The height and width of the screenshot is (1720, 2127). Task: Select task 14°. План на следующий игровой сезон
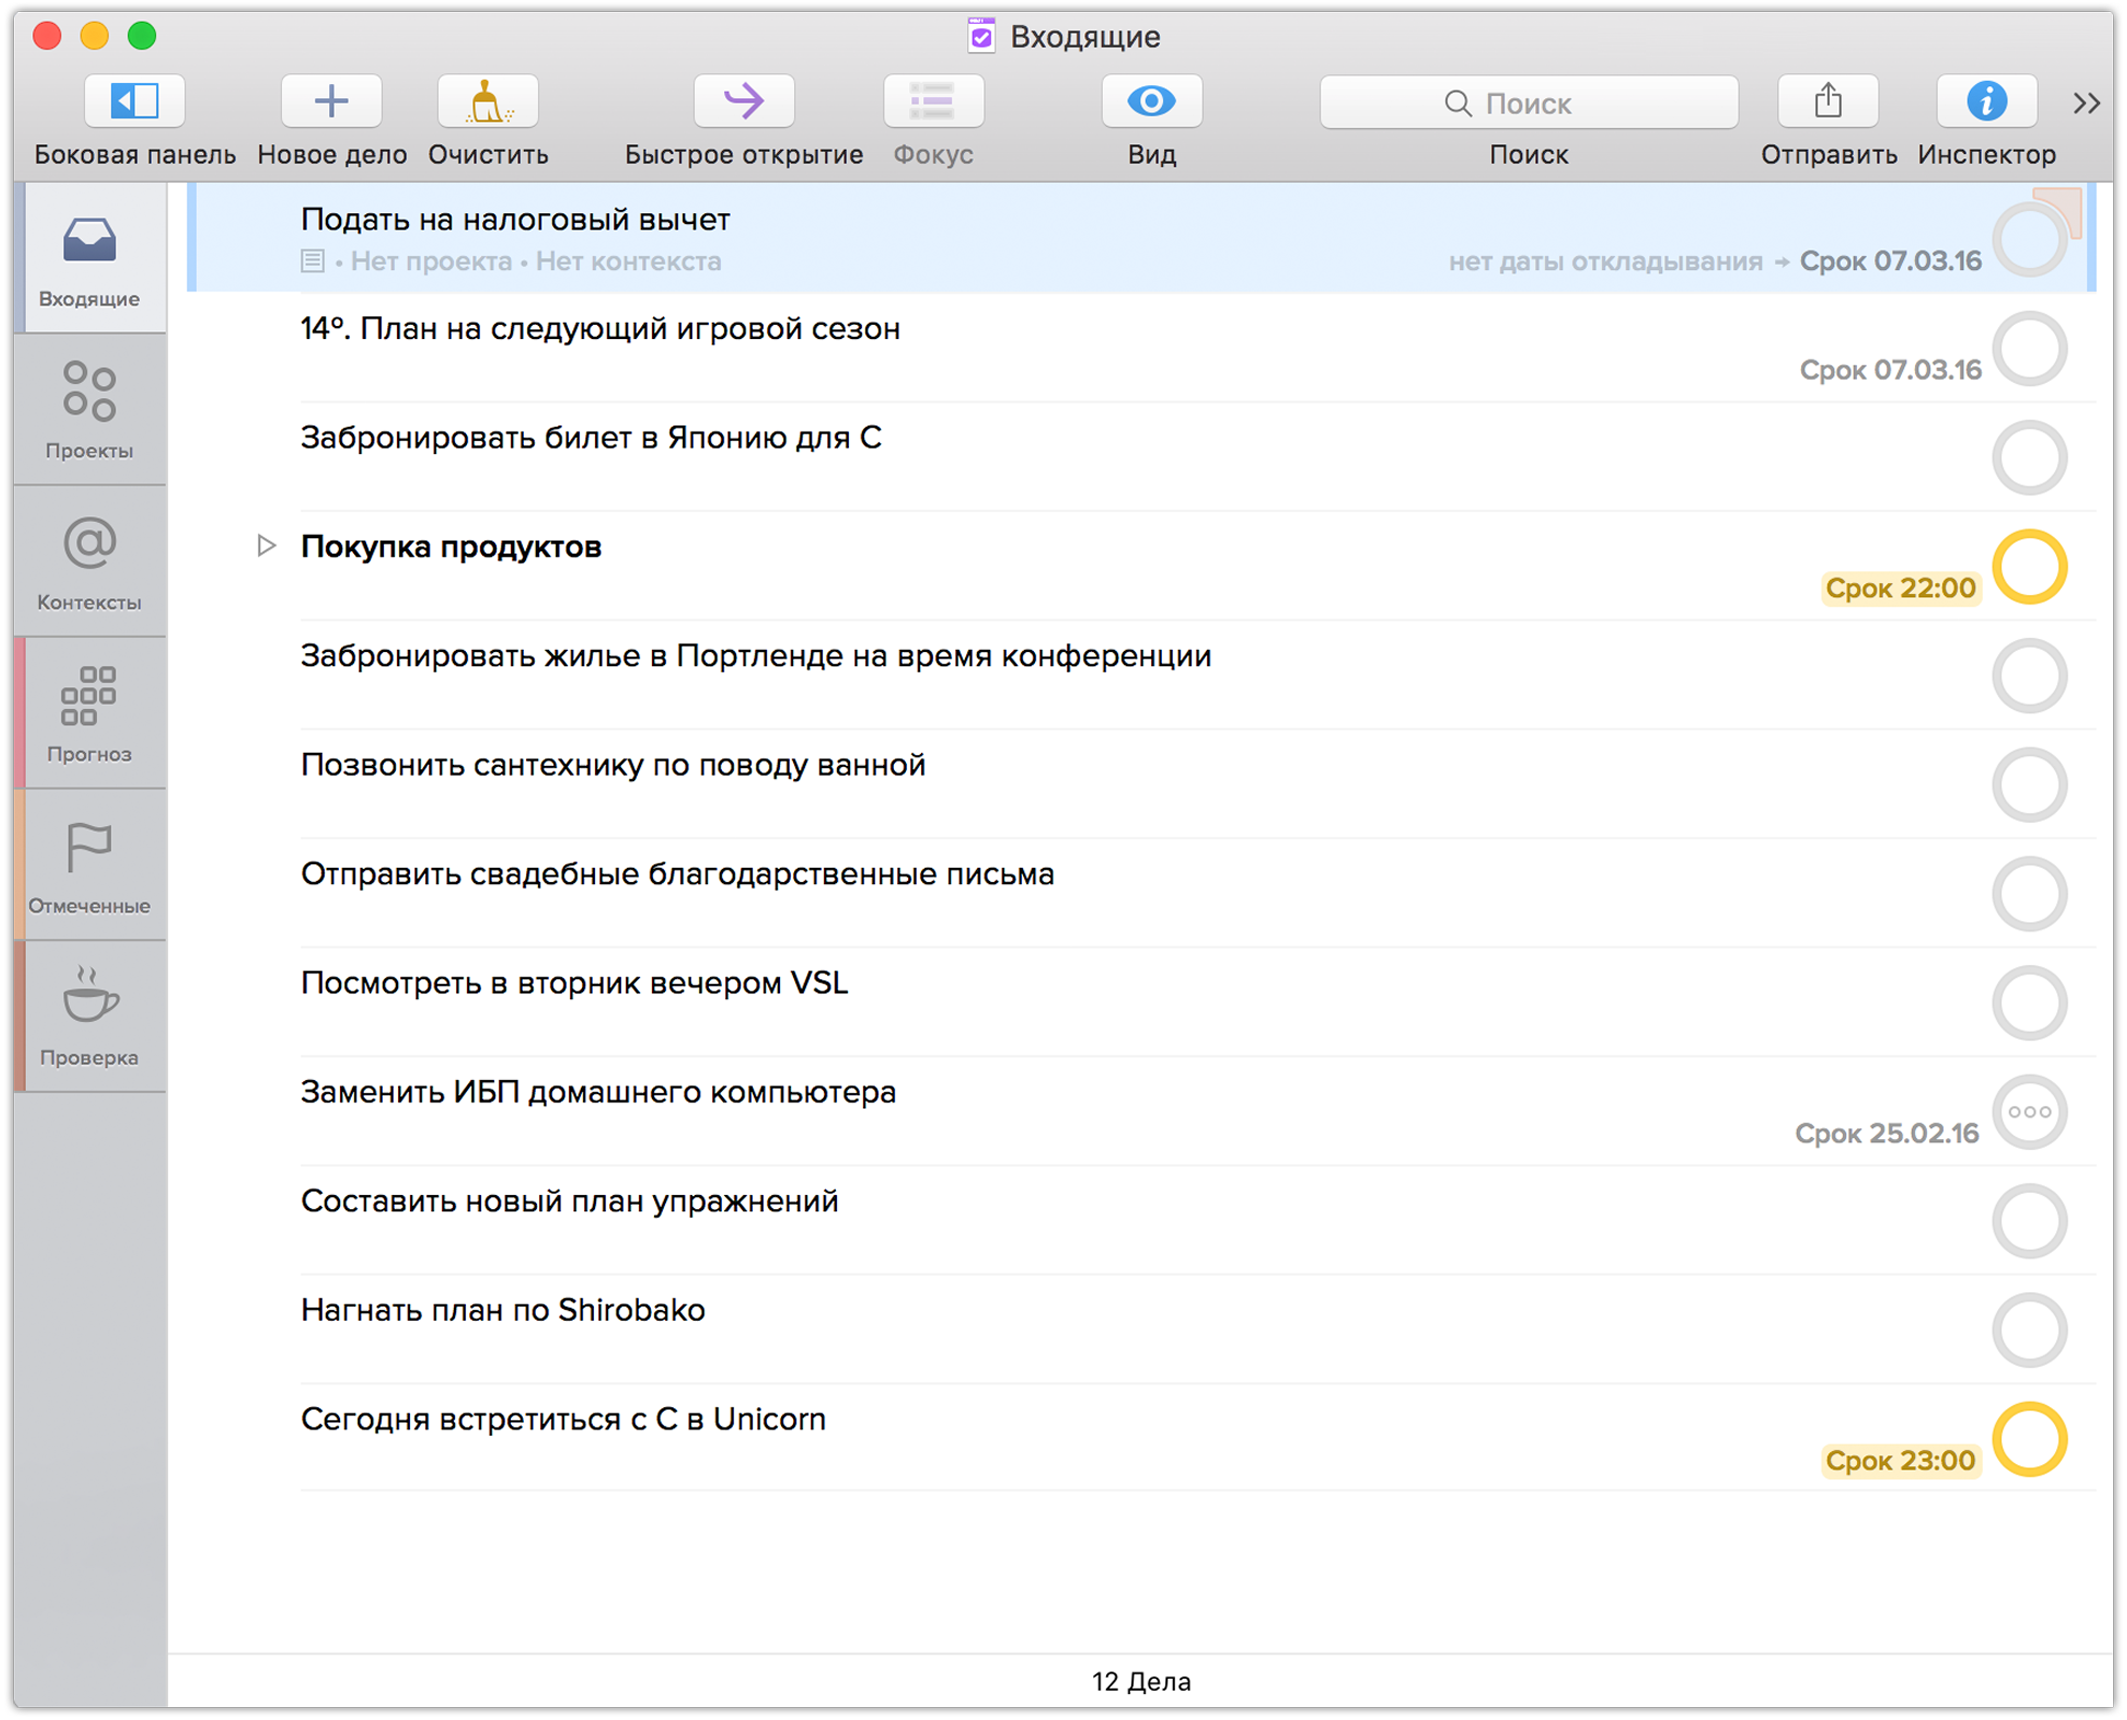(600, 328)
